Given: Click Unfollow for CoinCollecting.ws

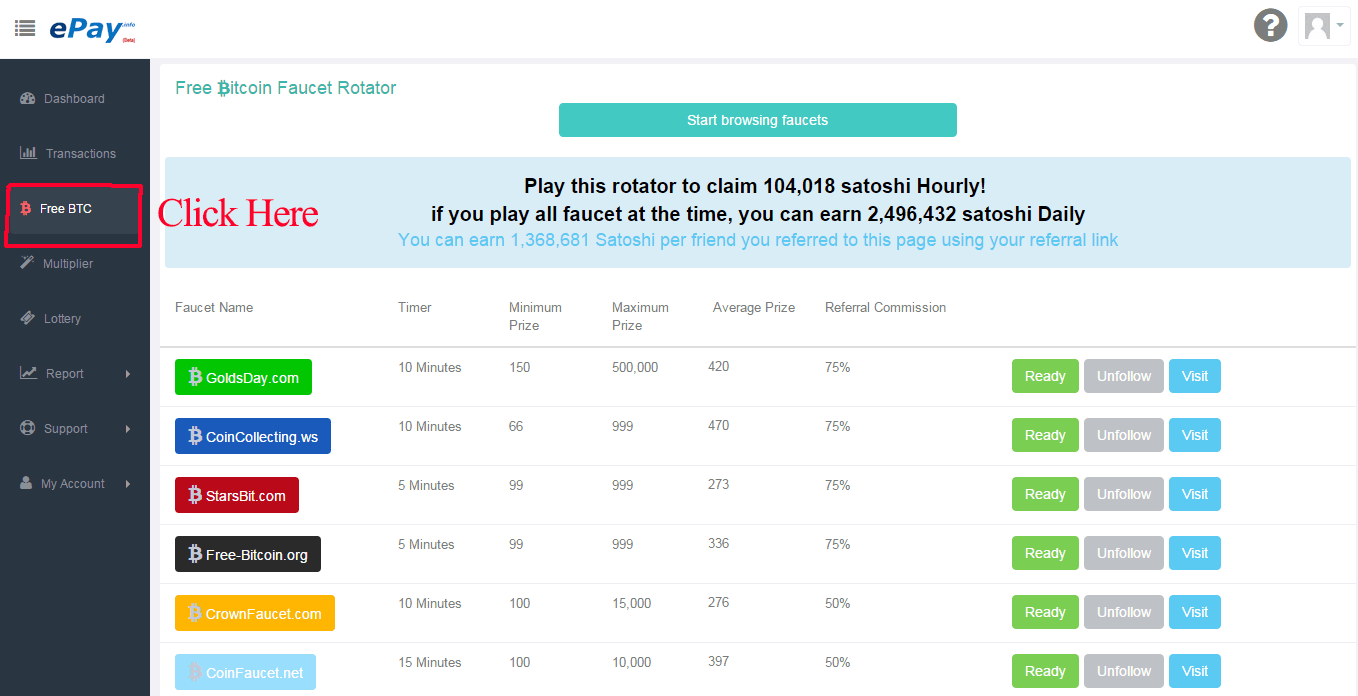Looking at the screenshot, I should click(x=1124, y=435).
